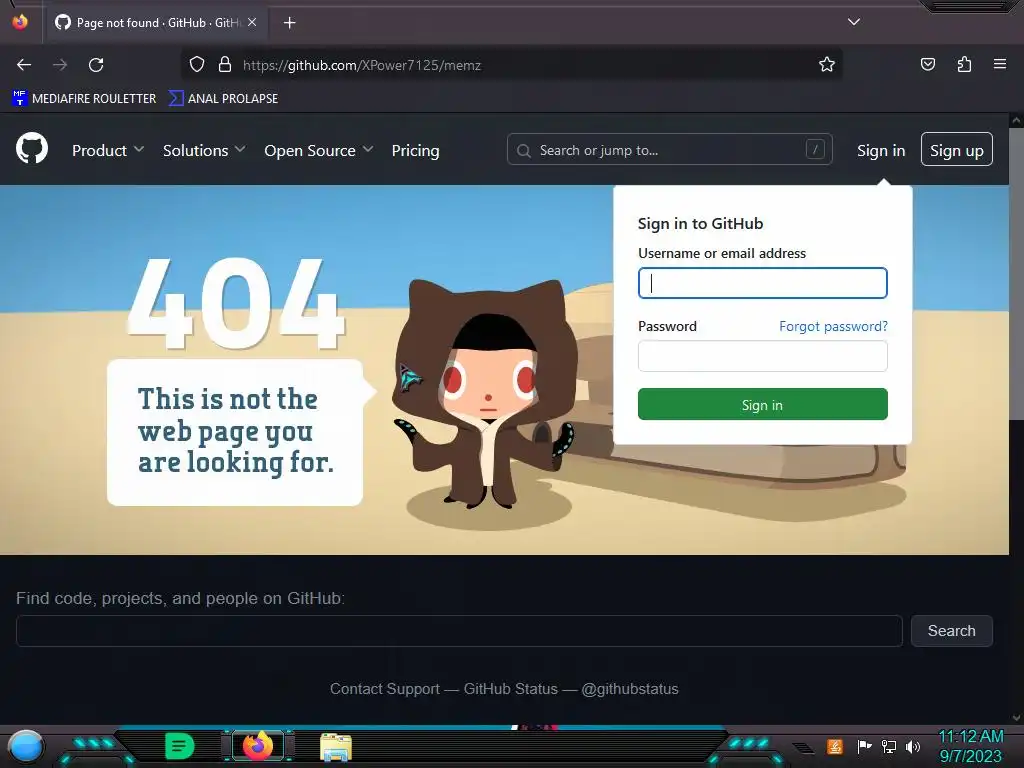Expand the Open Source dropdown menu
The width and height of the screenshot is (1024, 768).
point(319,150)
